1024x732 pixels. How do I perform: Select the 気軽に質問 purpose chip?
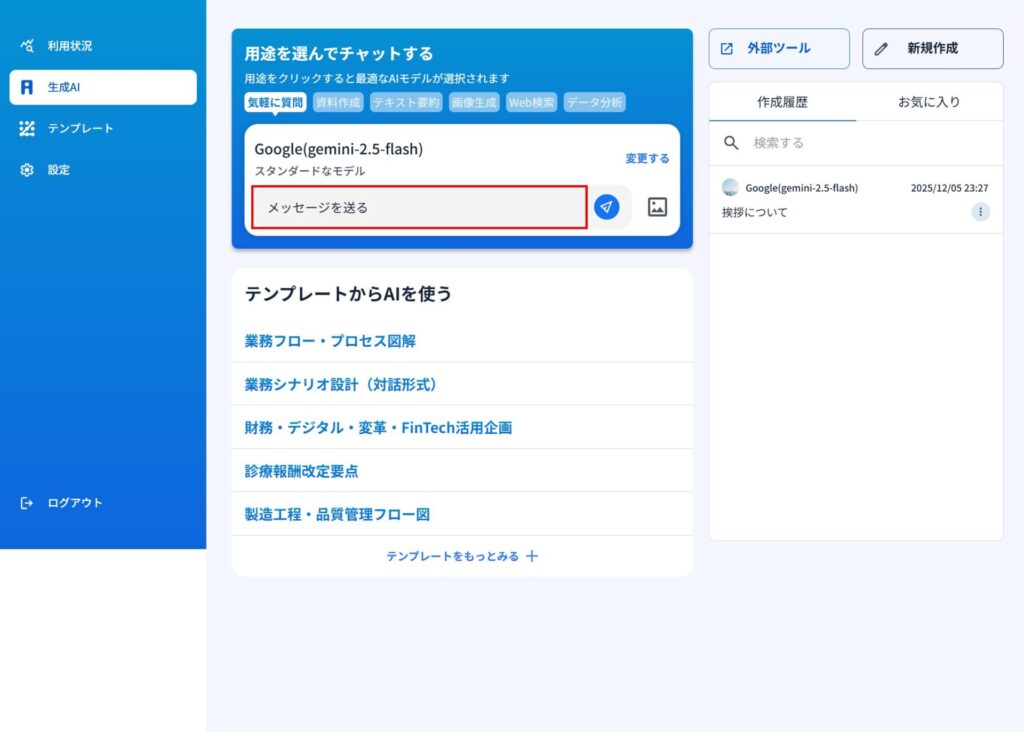(275, 102)
